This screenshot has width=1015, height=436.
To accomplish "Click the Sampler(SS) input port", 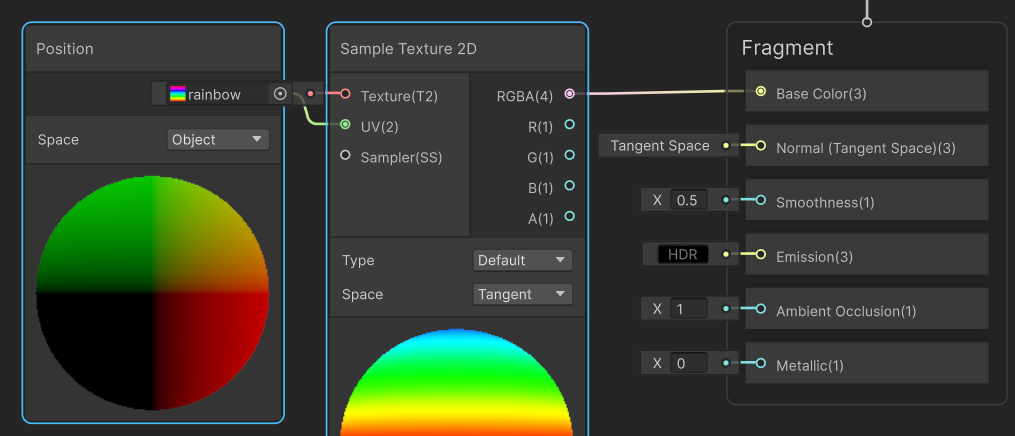I will (345, 155).
